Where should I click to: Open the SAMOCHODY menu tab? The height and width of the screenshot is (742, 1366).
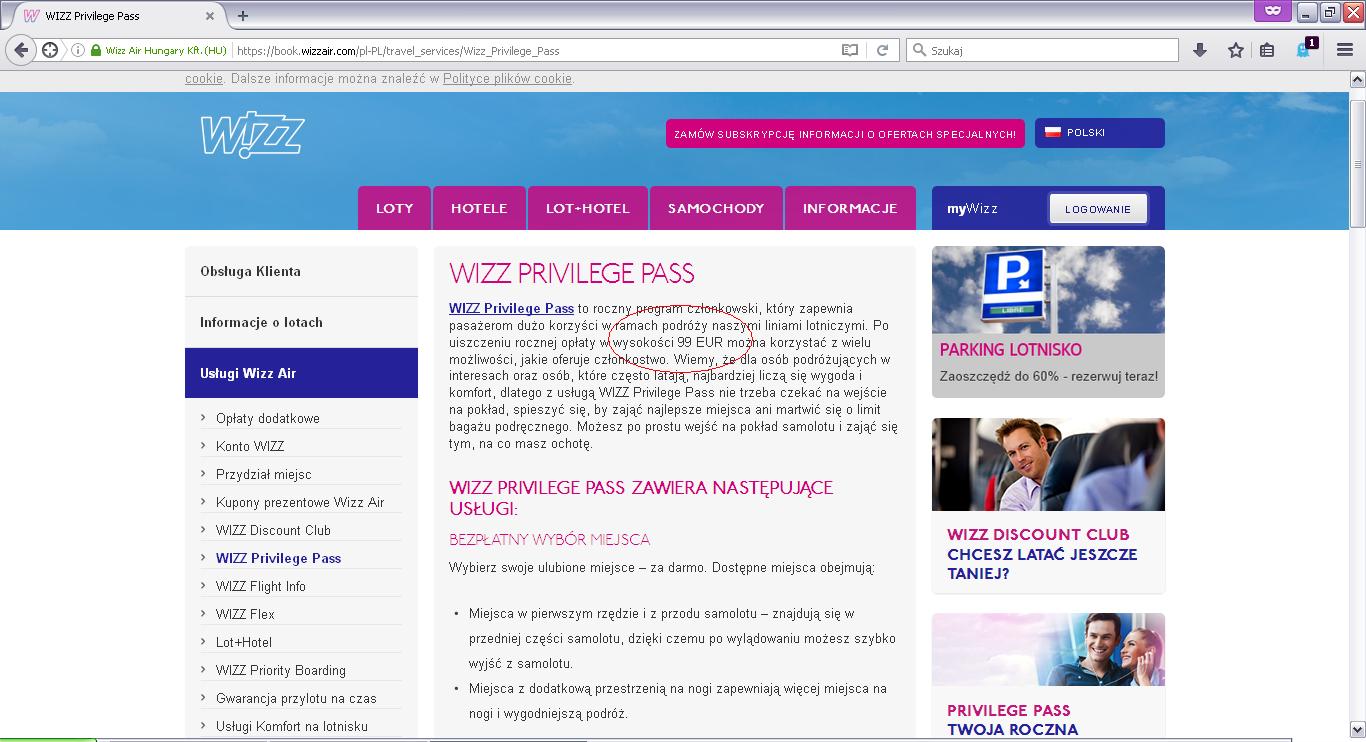coord(716,208)
